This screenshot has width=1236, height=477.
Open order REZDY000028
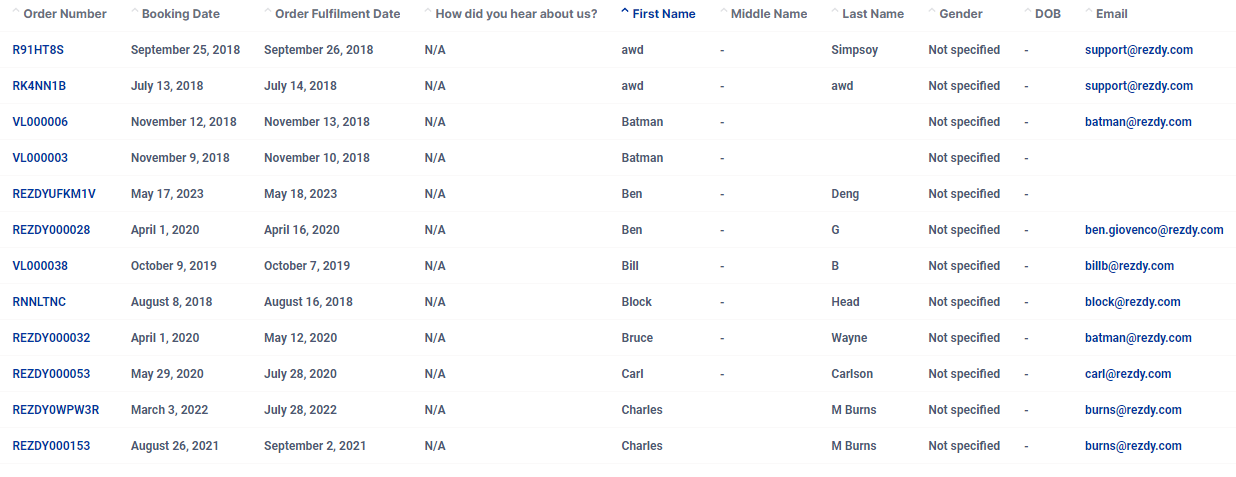coord(51,230)
